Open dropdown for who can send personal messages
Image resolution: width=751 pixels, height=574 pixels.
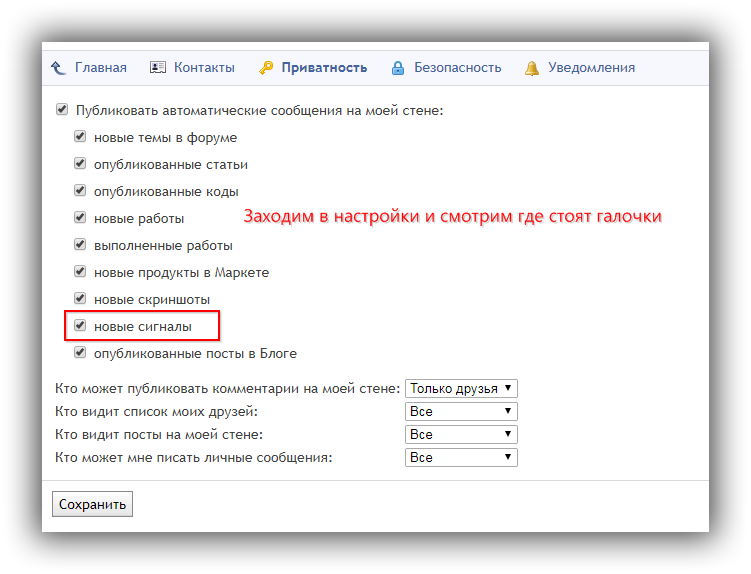461,458
